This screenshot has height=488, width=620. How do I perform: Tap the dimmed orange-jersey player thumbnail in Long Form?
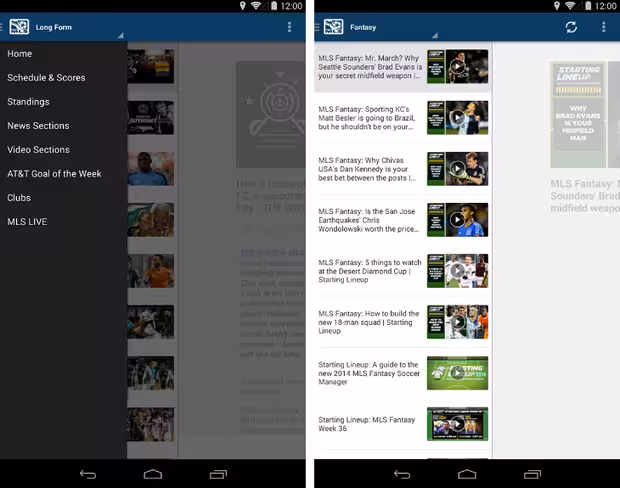coord(151,271)
